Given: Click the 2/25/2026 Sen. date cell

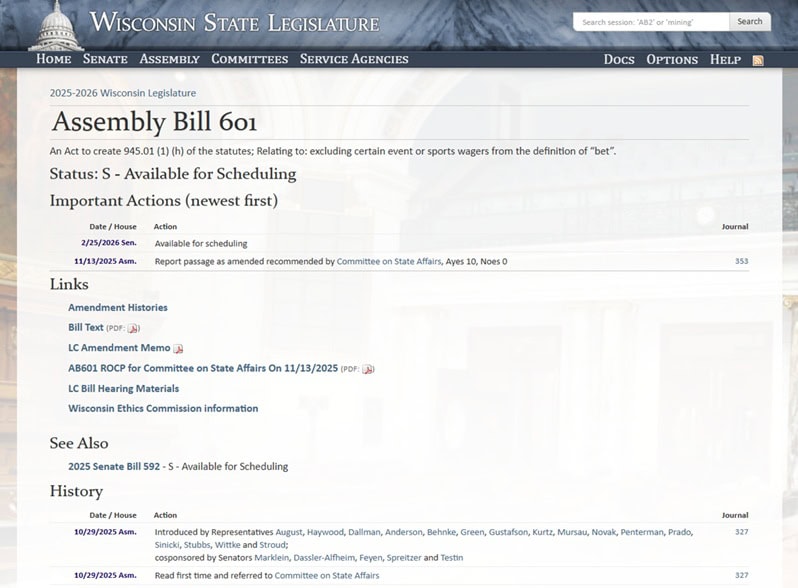Looking at the screenshot, I should [108, 243].
